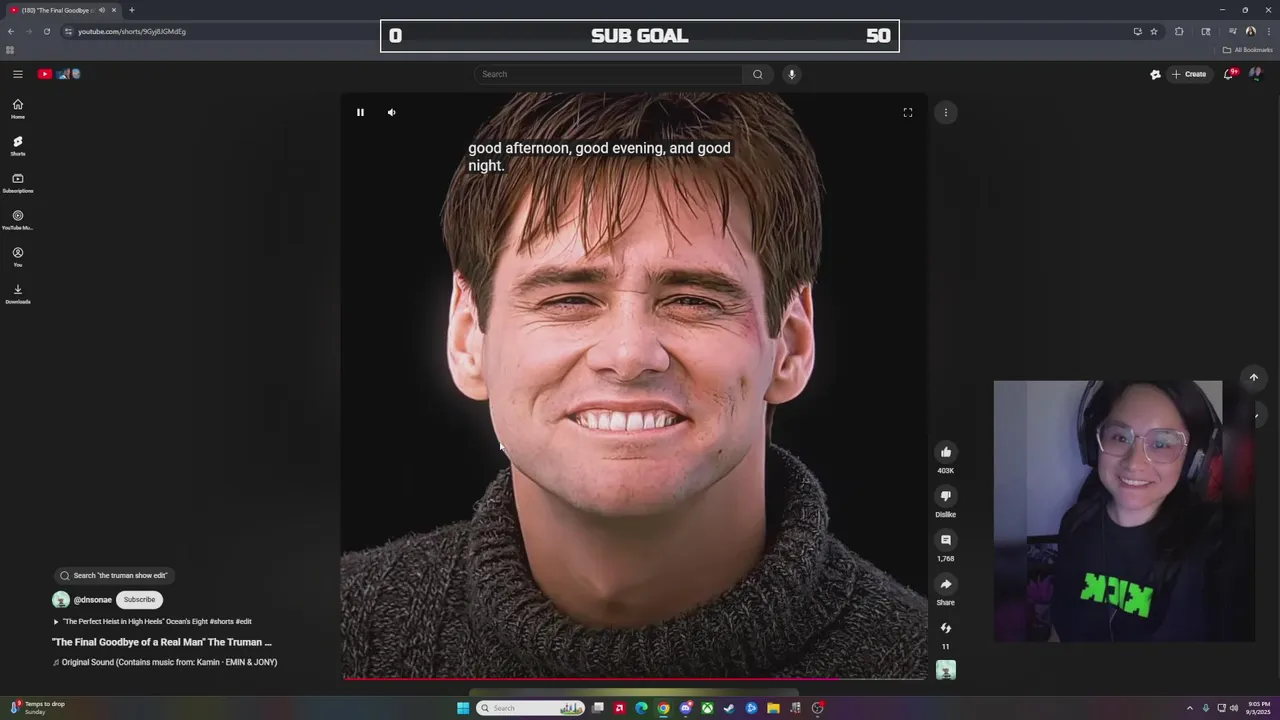
Task: Open Chrome extensions puzzle icon
Action: click(x=1179, y=31)
